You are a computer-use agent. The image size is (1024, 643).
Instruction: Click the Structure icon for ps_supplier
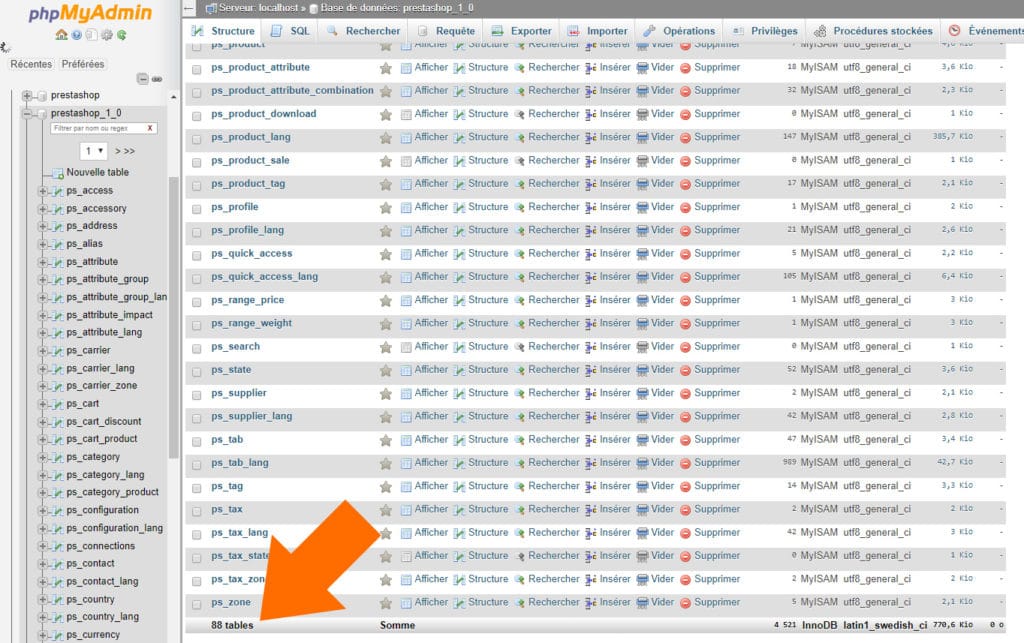click(x=460, y=394)
